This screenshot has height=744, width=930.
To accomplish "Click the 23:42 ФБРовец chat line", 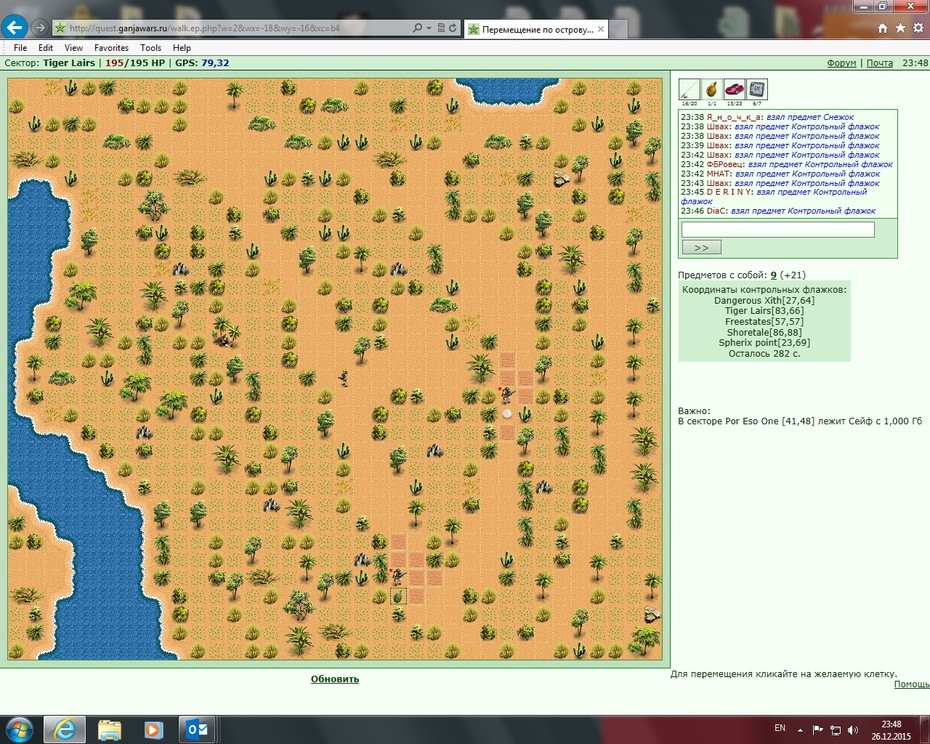I will [x=786, y=164].
